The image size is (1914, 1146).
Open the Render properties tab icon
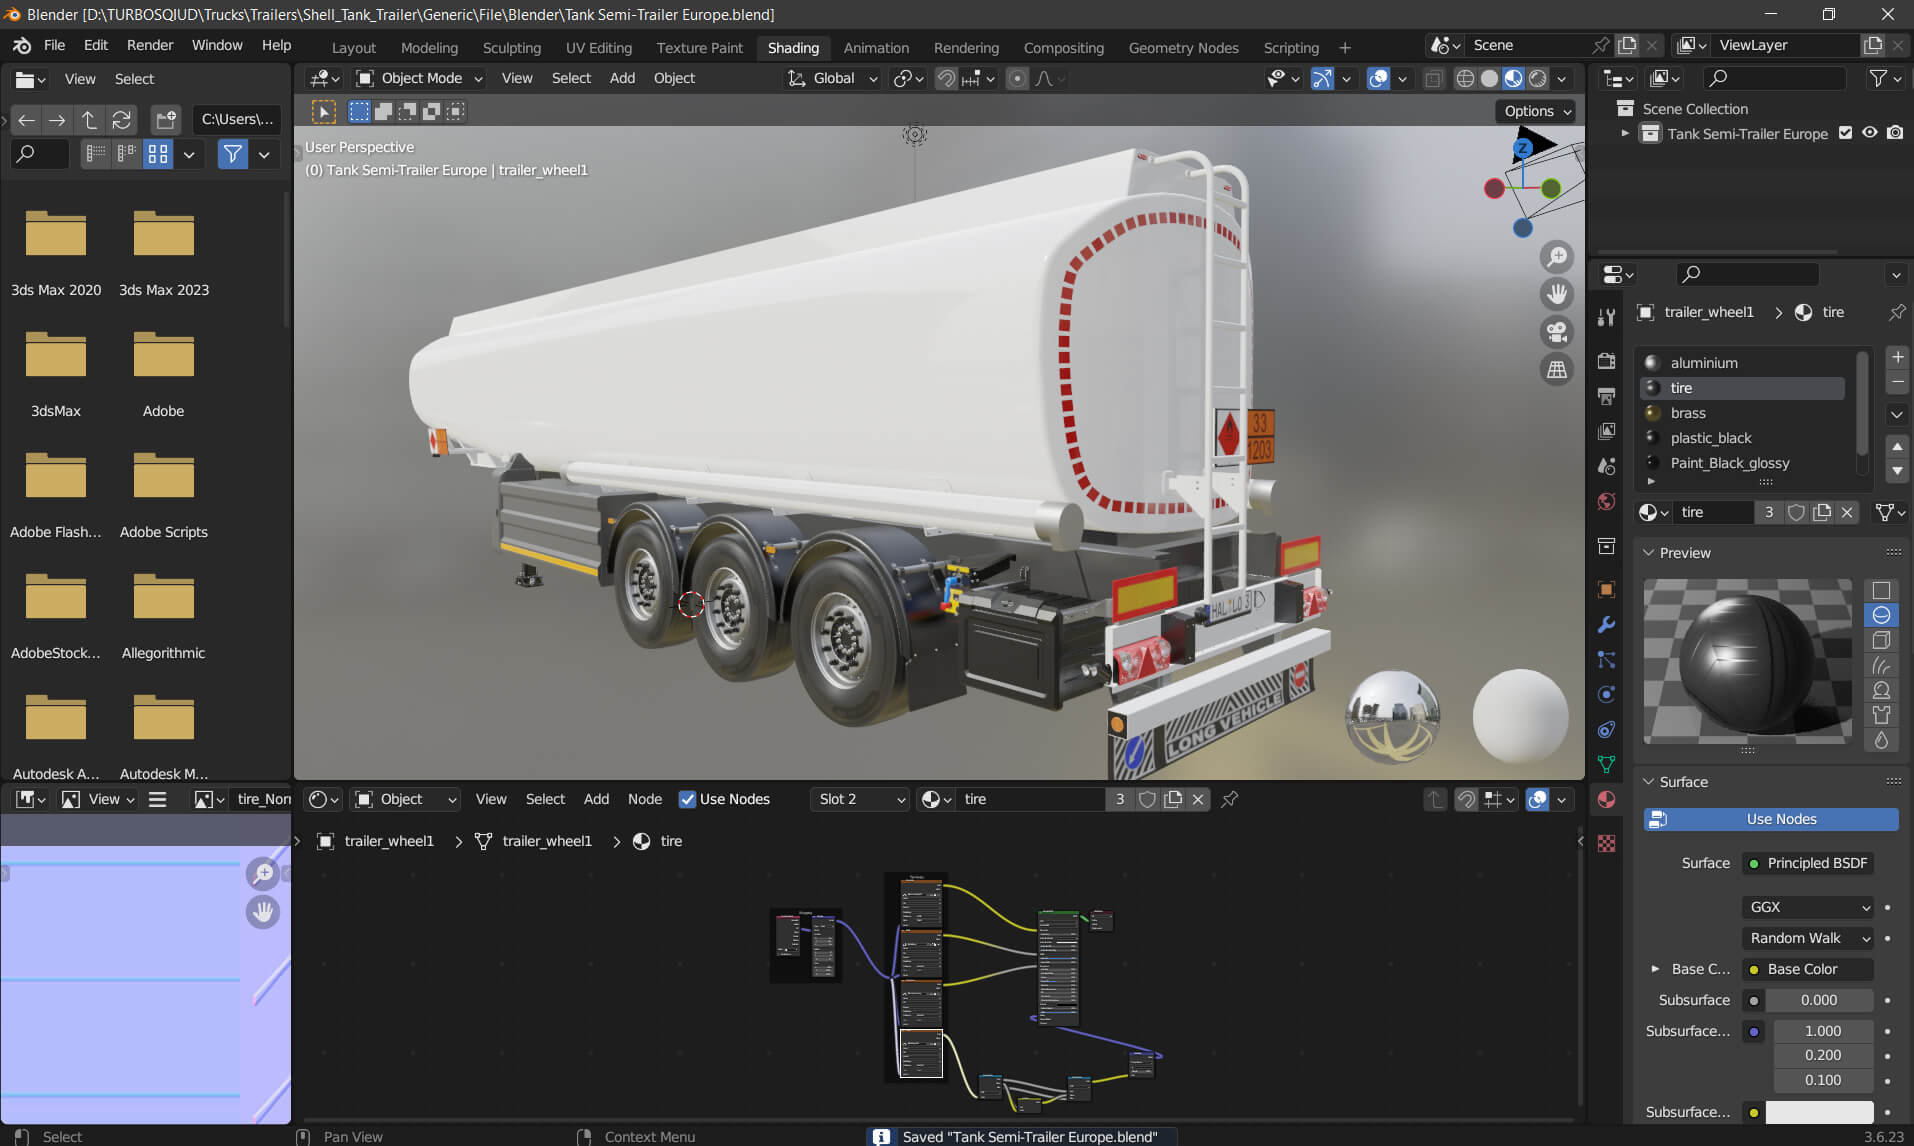pyautogui.click(x=1606, y=361)
